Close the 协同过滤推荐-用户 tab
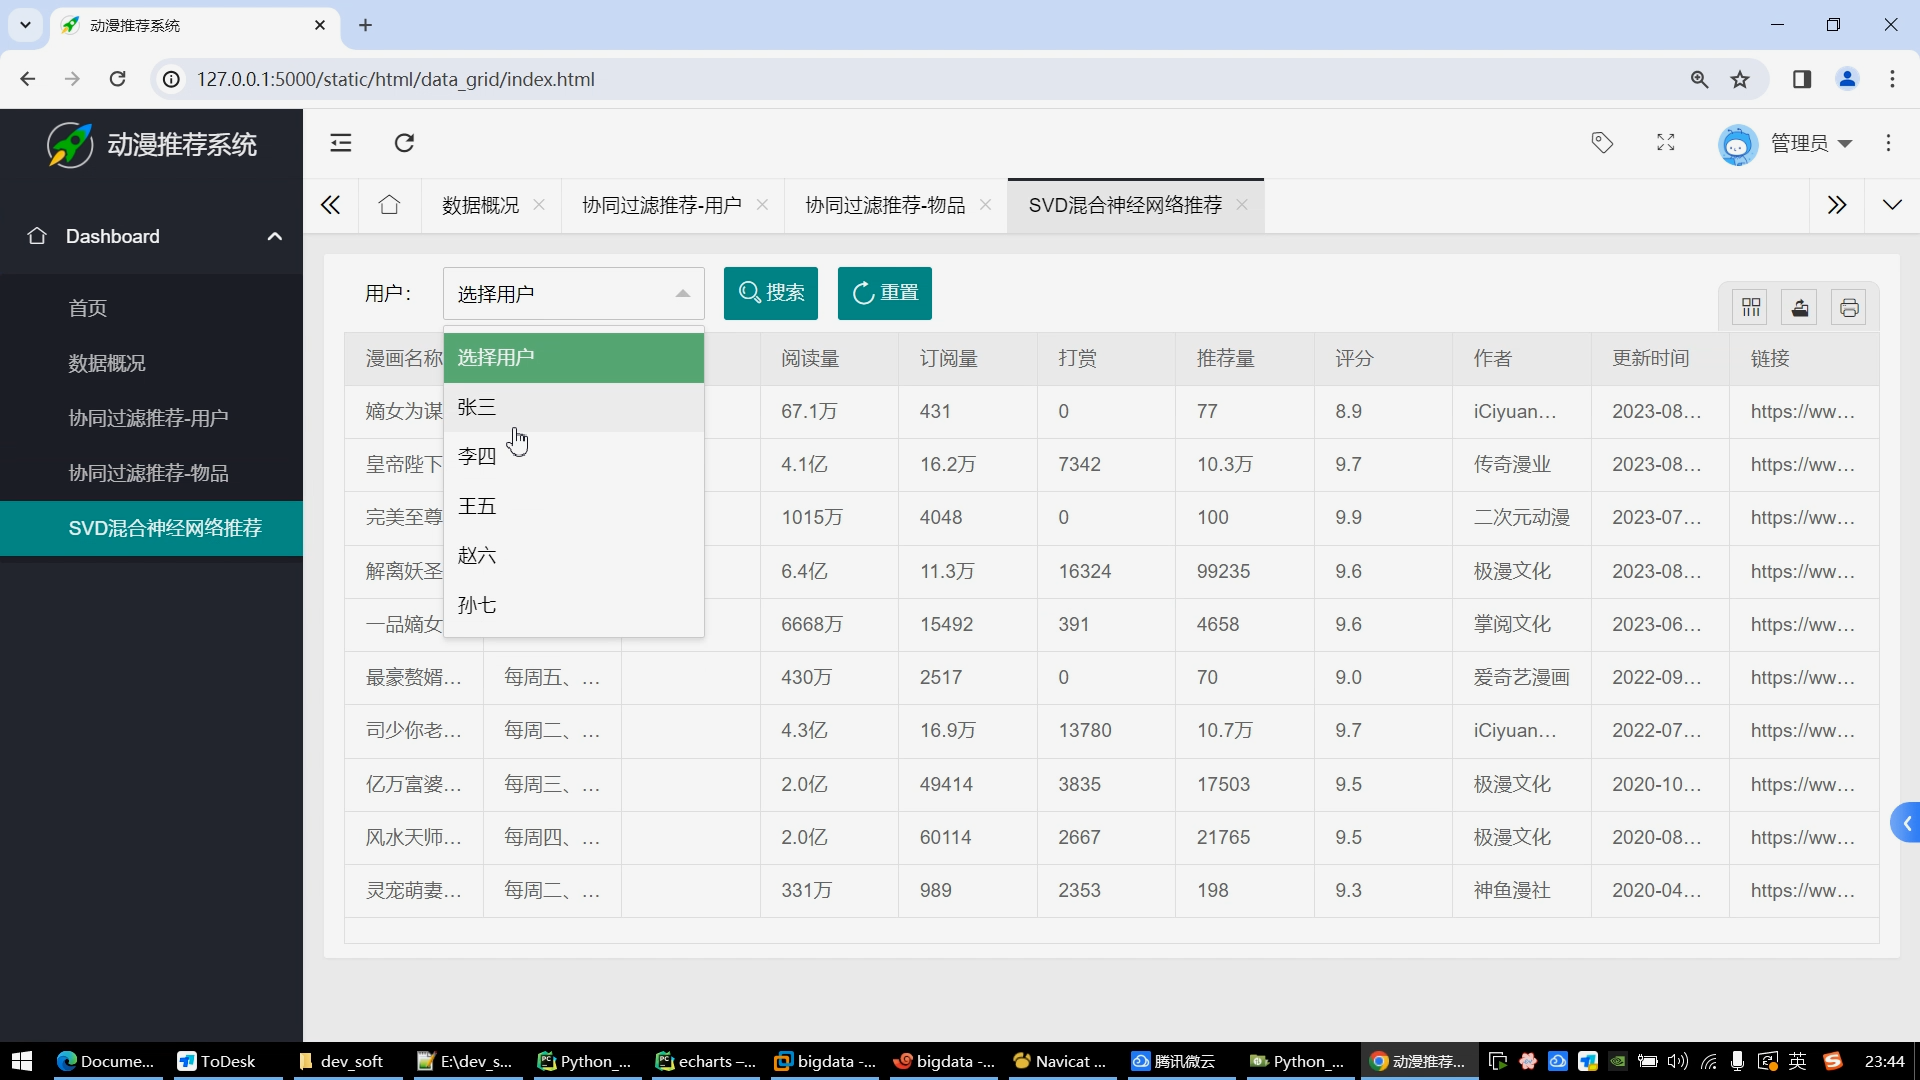 tap(762, 205)
